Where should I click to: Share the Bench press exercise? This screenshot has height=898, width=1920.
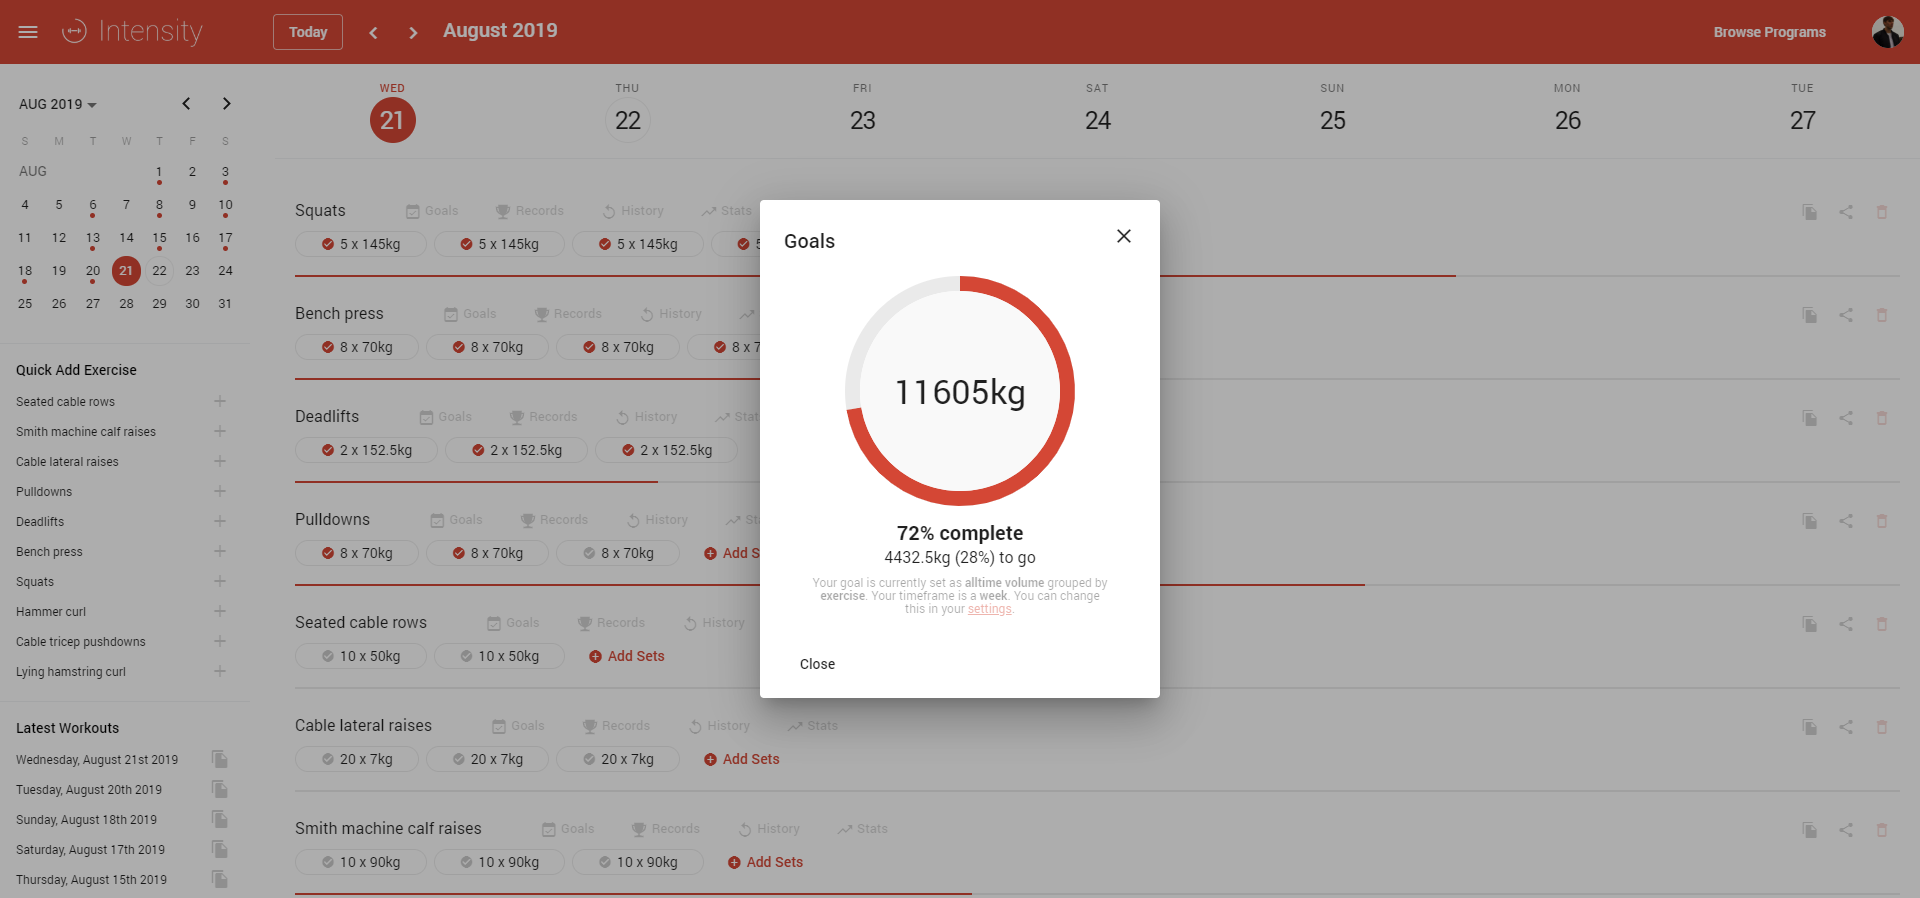pos(1845,315)
